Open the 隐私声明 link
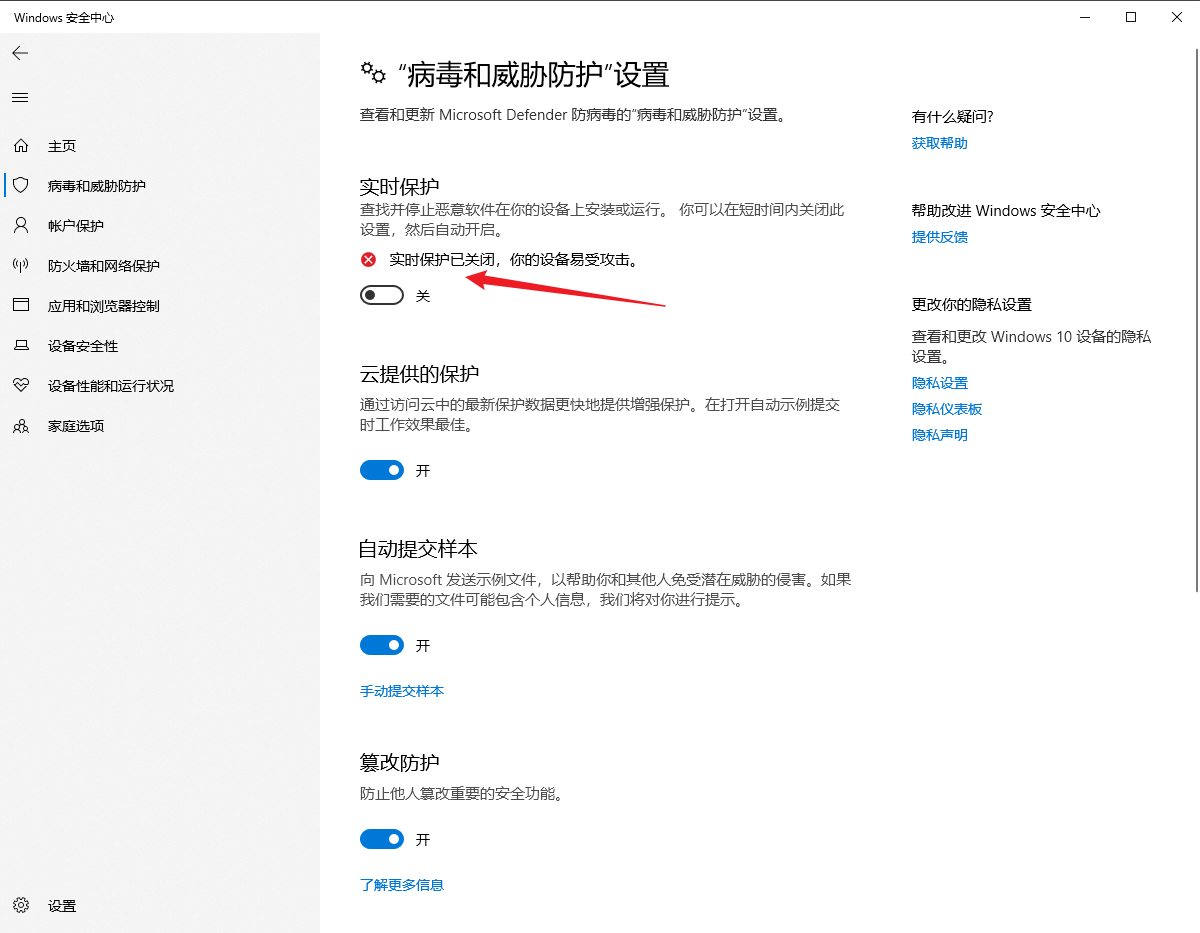This screenshot has width=1200, height=933. [x=940, y=435]
